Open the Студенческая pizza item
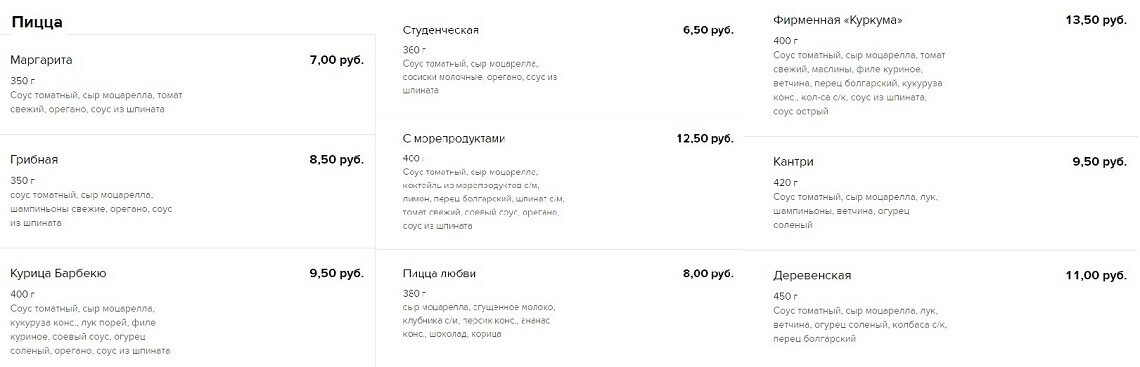1140x367 pixels. (x=441, y=31)
